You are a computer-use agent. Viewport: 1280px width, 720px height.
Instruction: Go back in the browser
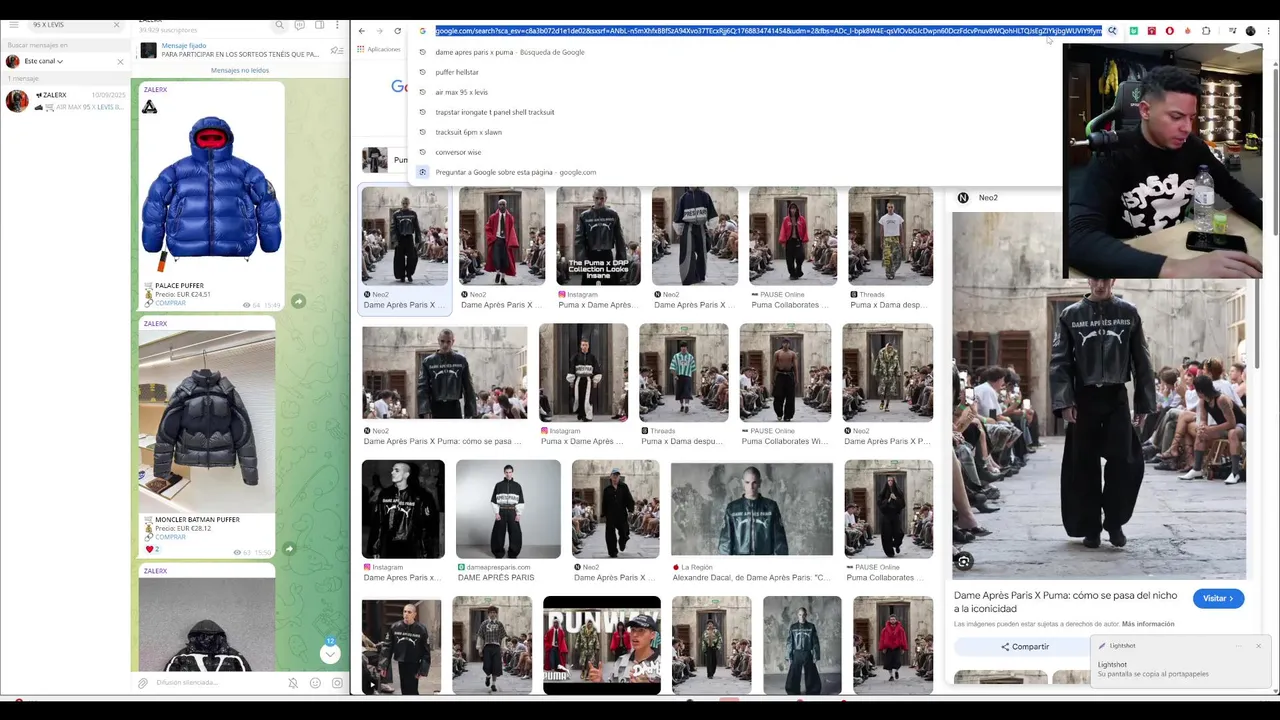362,31
